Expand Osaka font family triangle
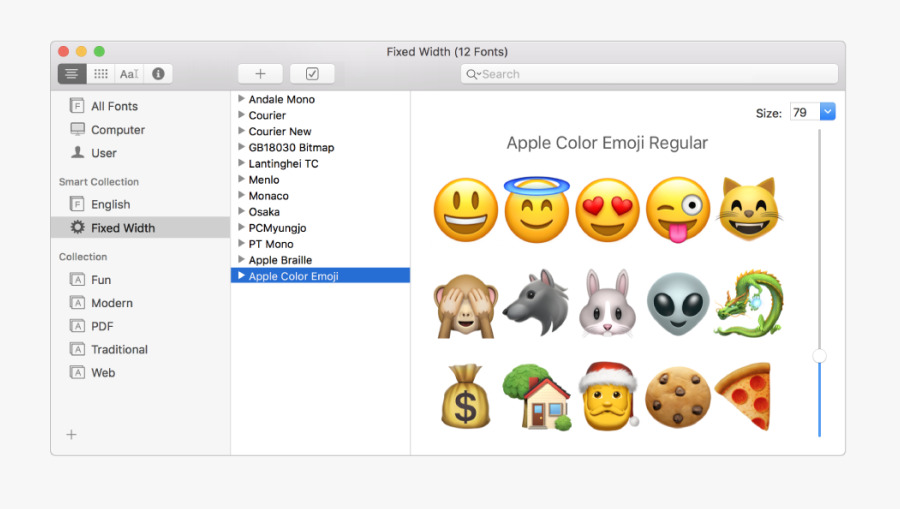 [242, 211]
